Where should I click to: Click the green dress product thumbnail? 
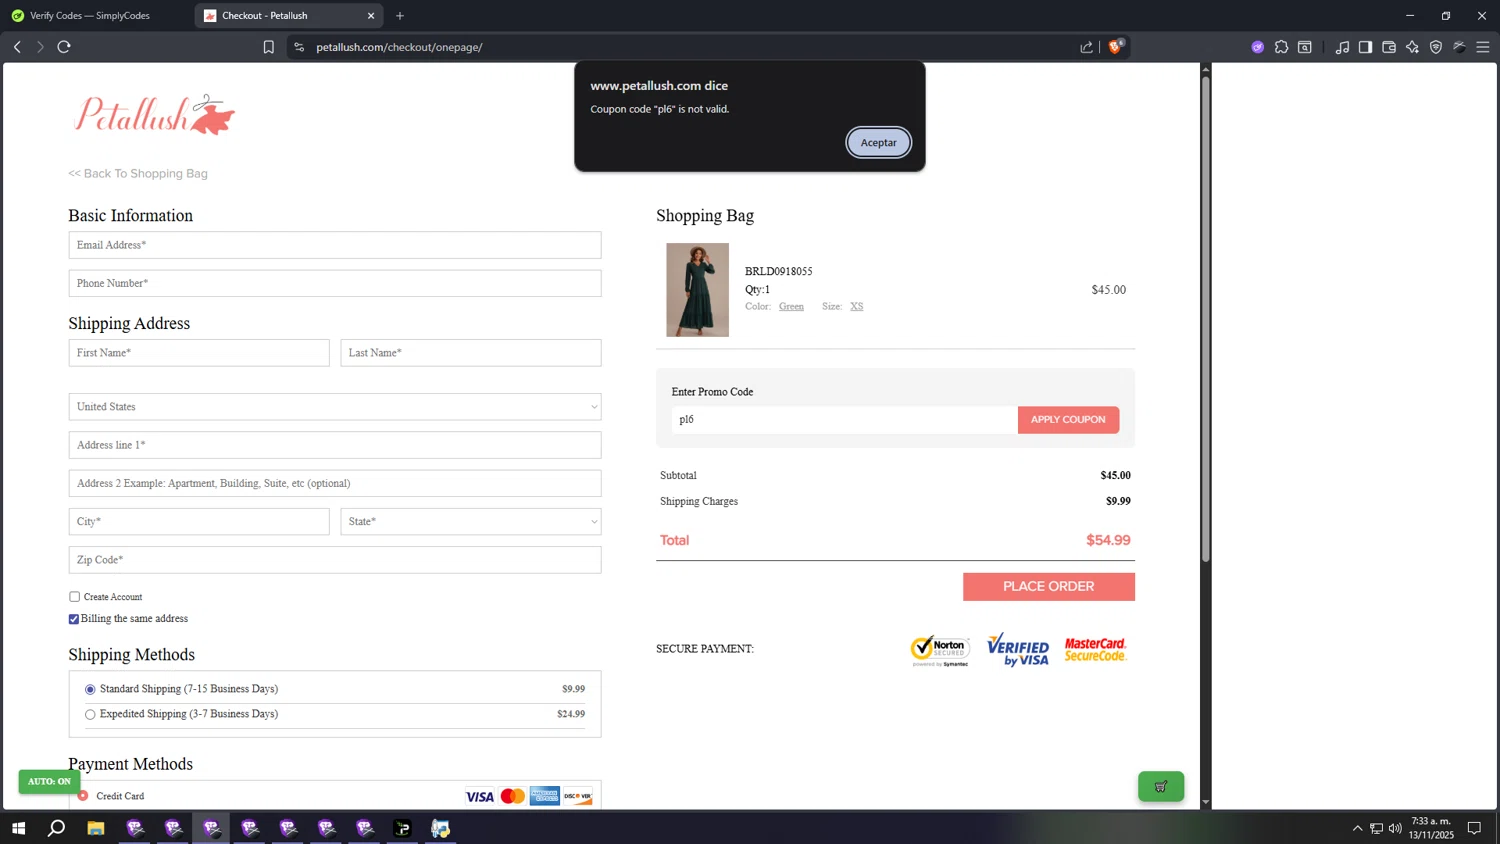(697, 290)
